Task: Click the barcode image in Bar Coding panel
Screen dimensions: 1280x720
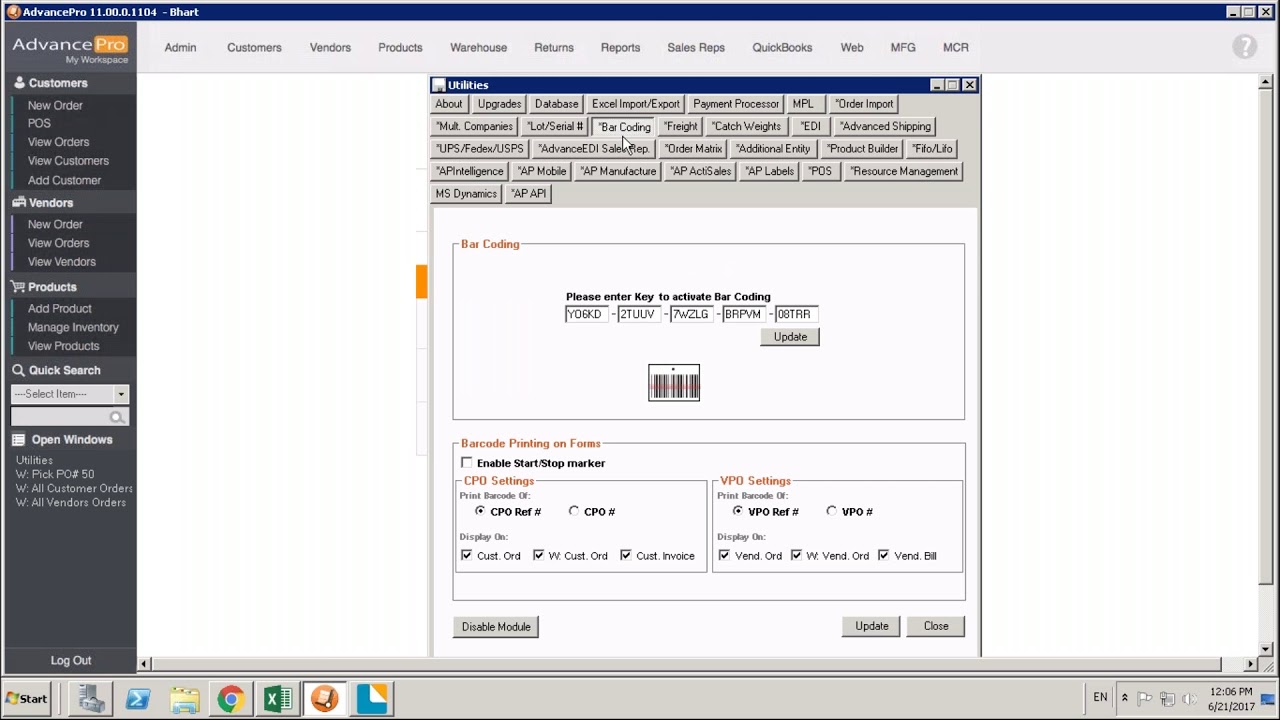Action: point(674,383)
